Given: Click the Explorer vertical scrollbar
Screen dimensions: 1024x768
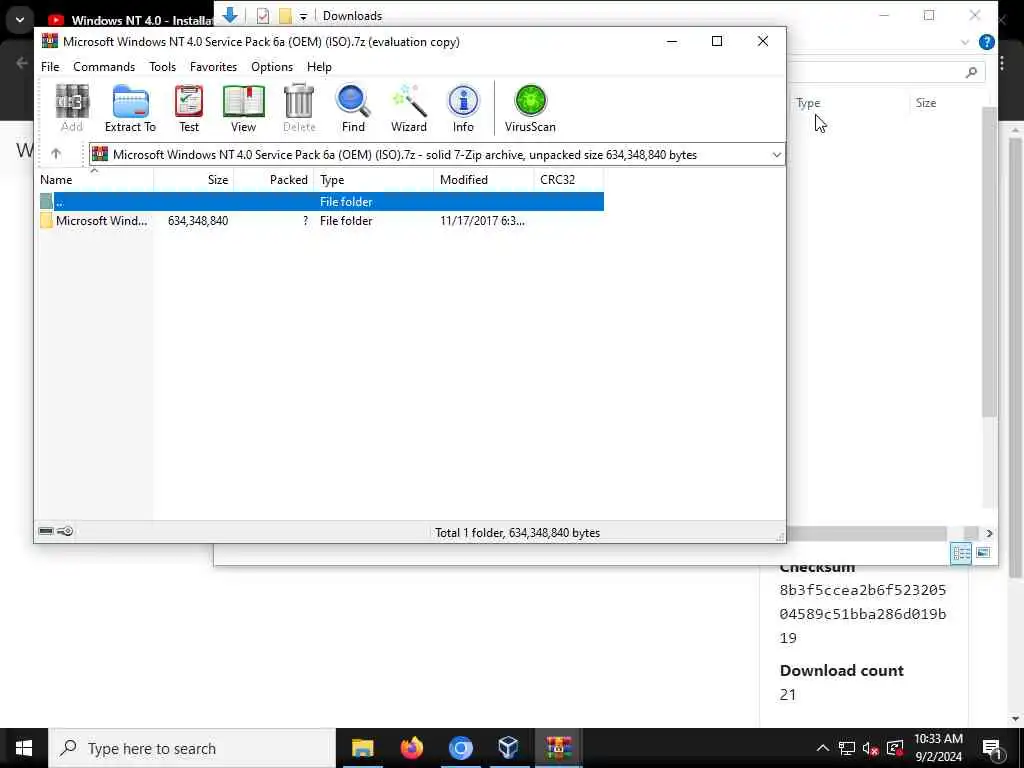Looking at the screenshot, I should point(989,261).
